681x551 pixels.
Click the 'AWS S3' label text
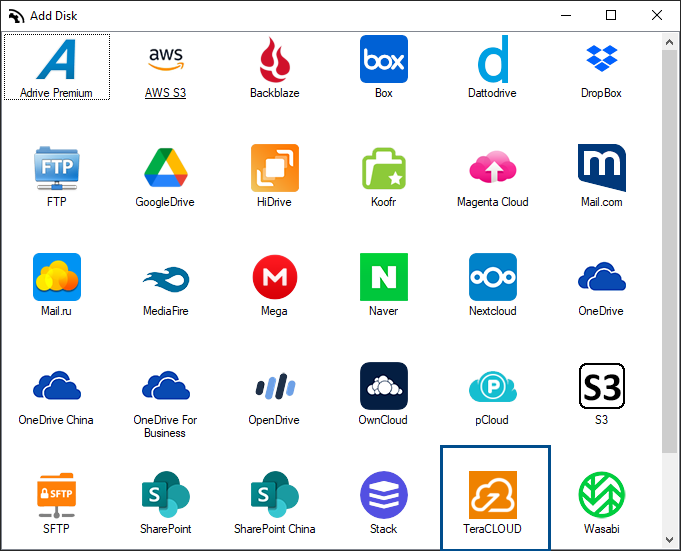pos(165,93)
